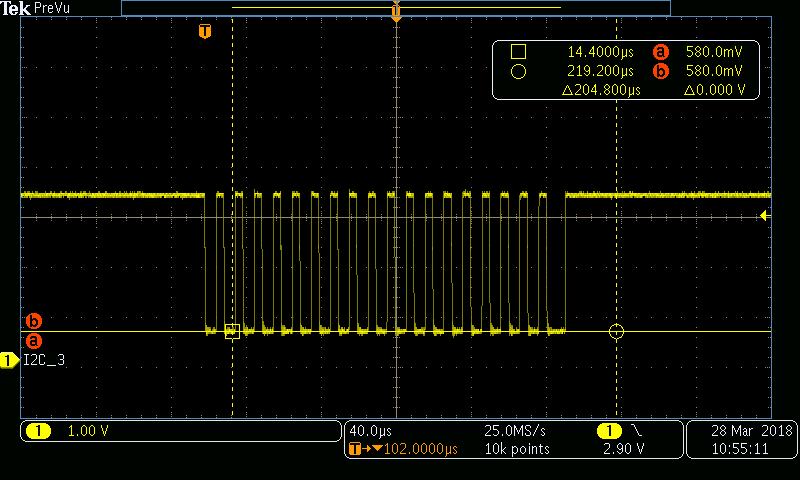This screenshot has height=480, width=800.
Task: Click channel 1 badge in vertical scale readout
Action: (x=38, y=431)
